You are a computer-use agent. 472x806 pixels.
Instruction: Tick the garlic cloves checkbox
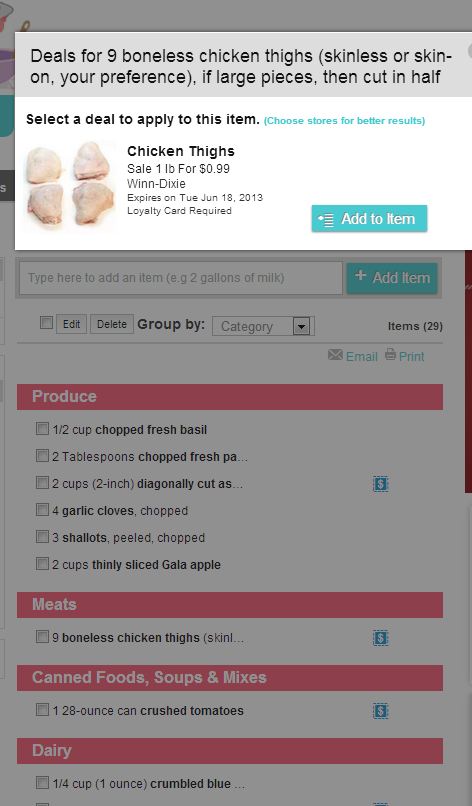[x=42, y=509]
